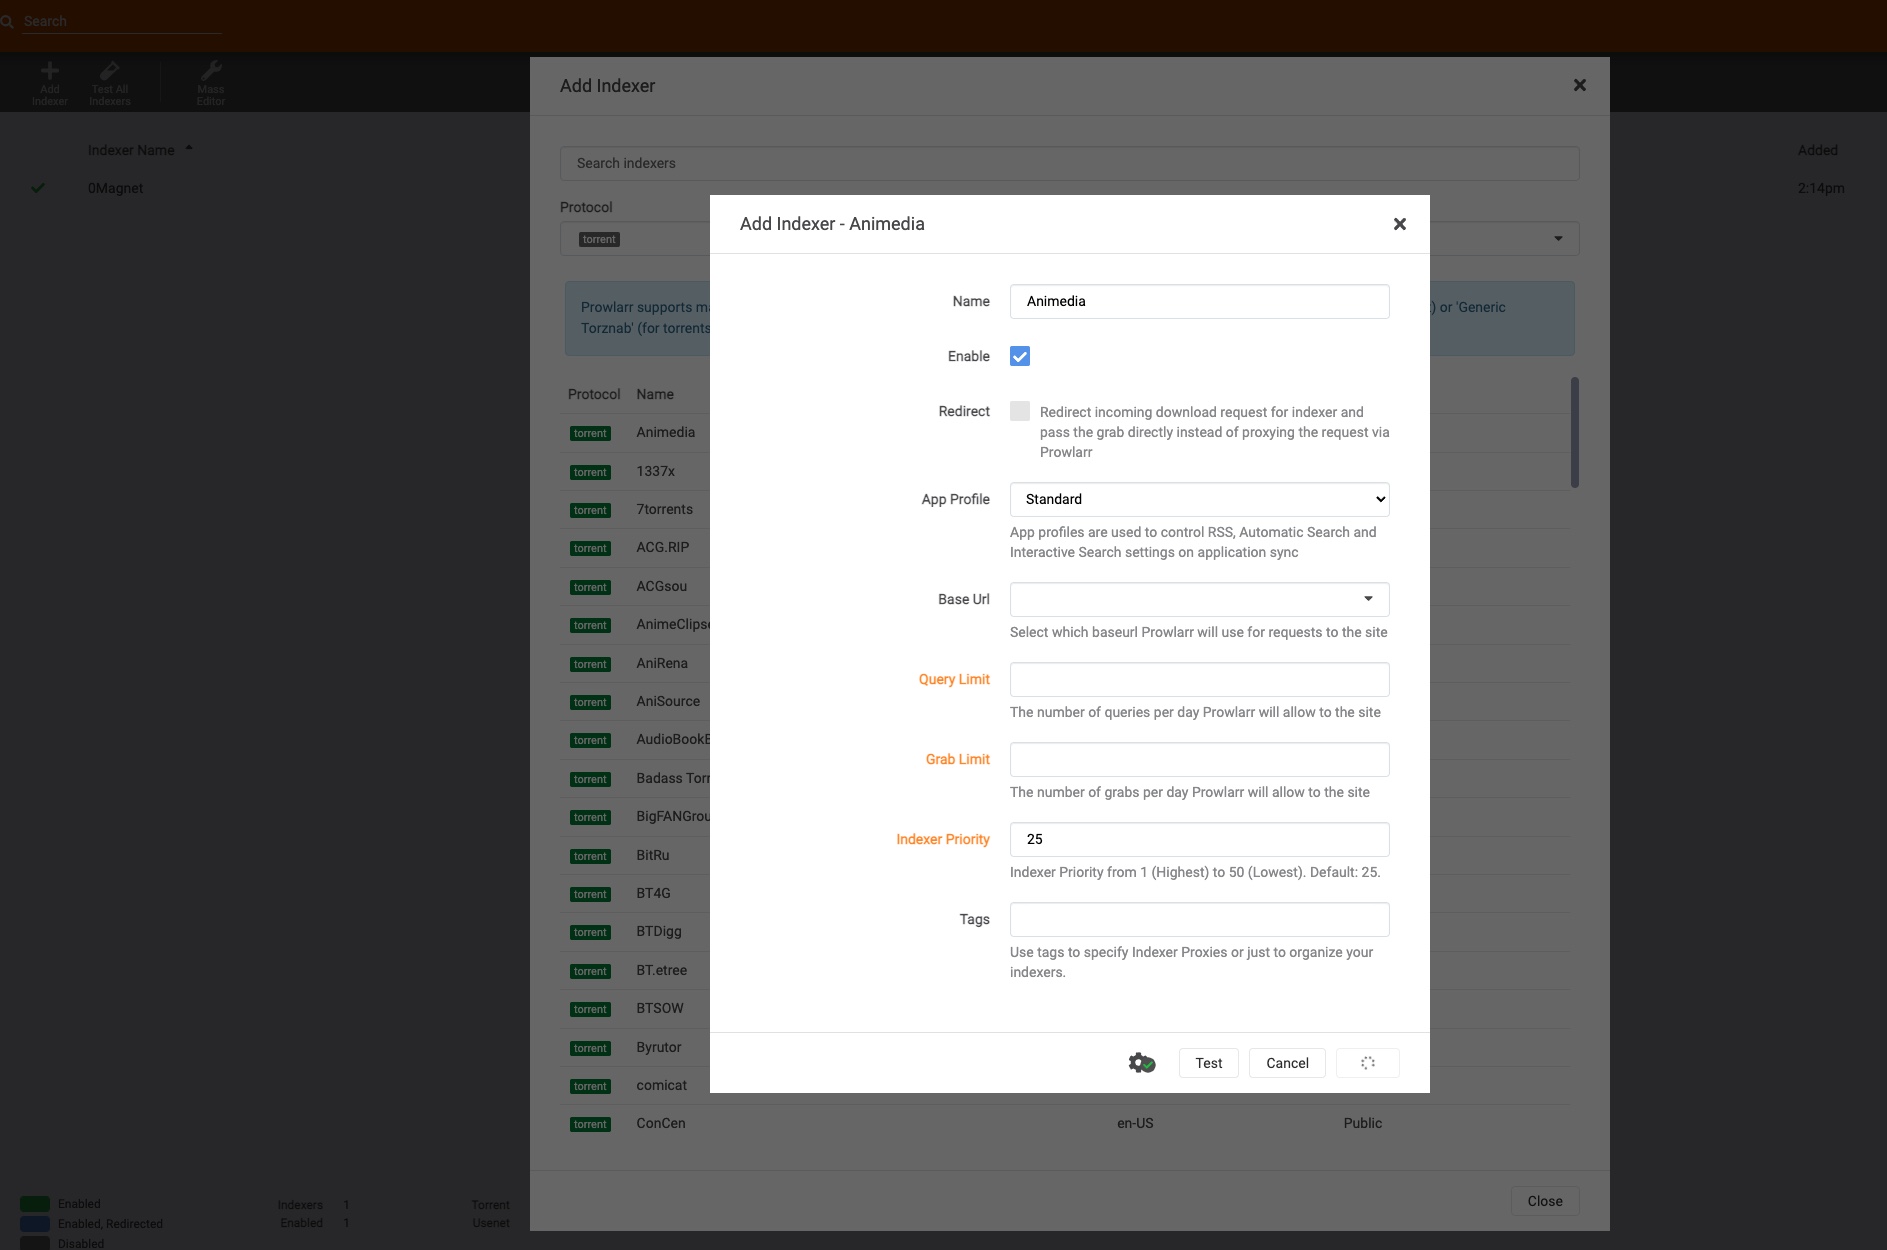Click the Tags input field
The width and height of the screenshot is (1887, 1250).
[1200, 919]
